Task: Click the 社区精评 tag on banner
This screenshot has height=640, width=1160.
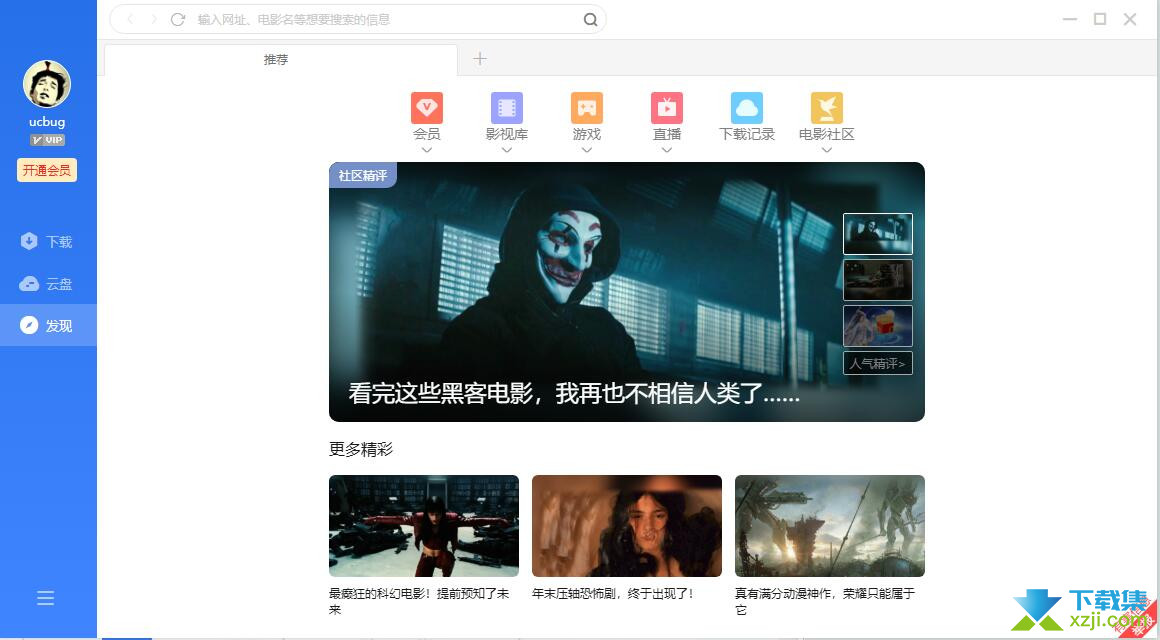Action: pyautogui.click(x=363, y=175)
